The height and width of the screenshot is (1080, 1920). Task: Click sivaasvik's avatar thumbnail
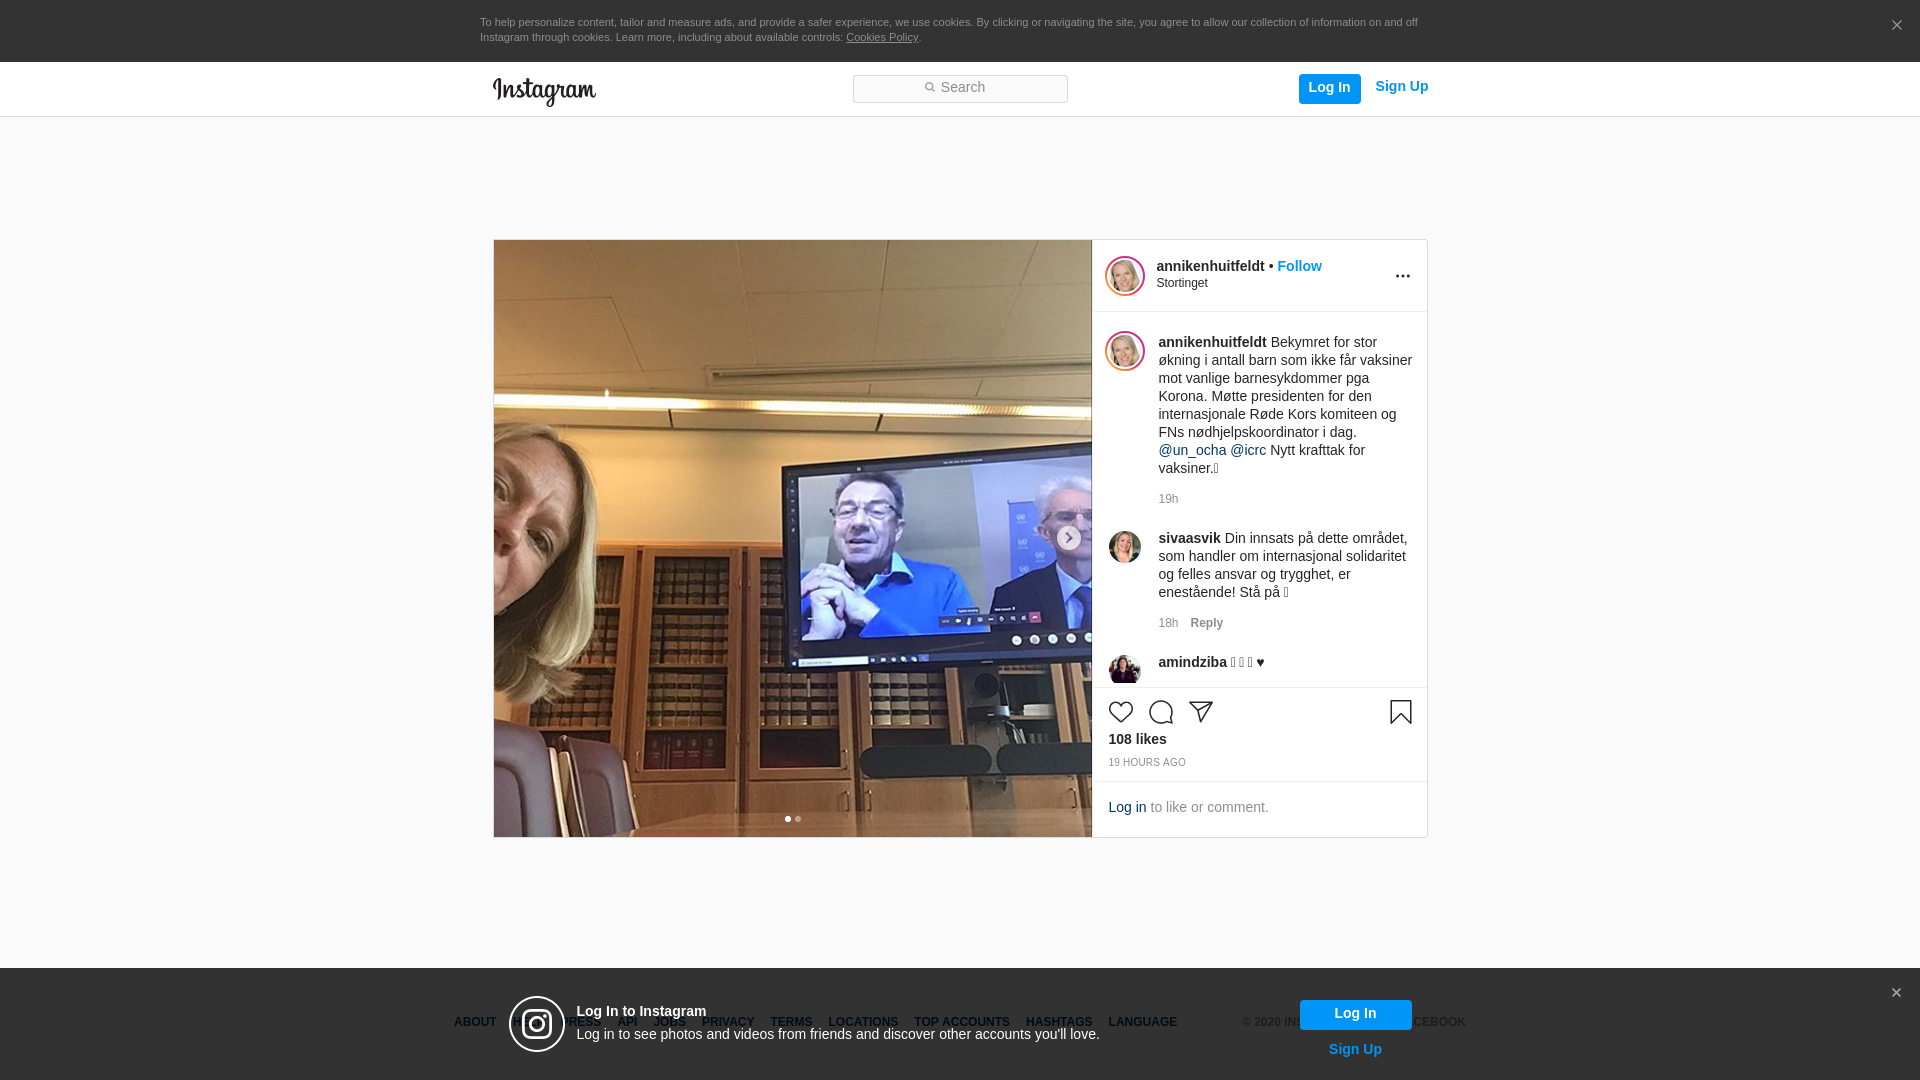[x=1125, y=547]
